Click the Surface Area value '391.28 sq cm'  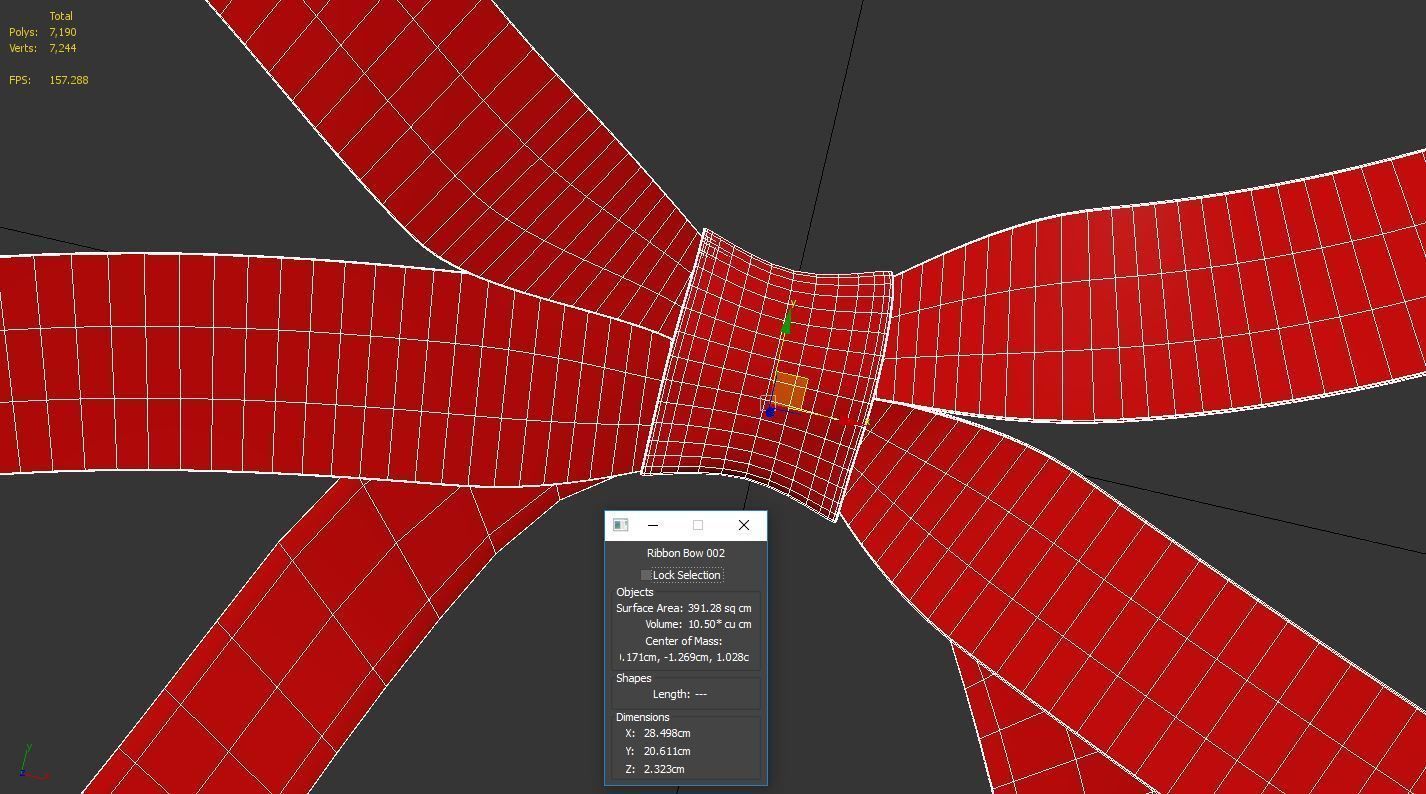(x=719, y=608)
